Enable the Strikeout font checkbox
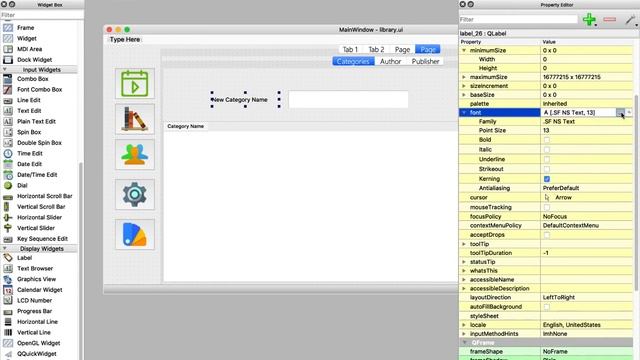Viewport: 640px width, 360px height. click(547, 169)
